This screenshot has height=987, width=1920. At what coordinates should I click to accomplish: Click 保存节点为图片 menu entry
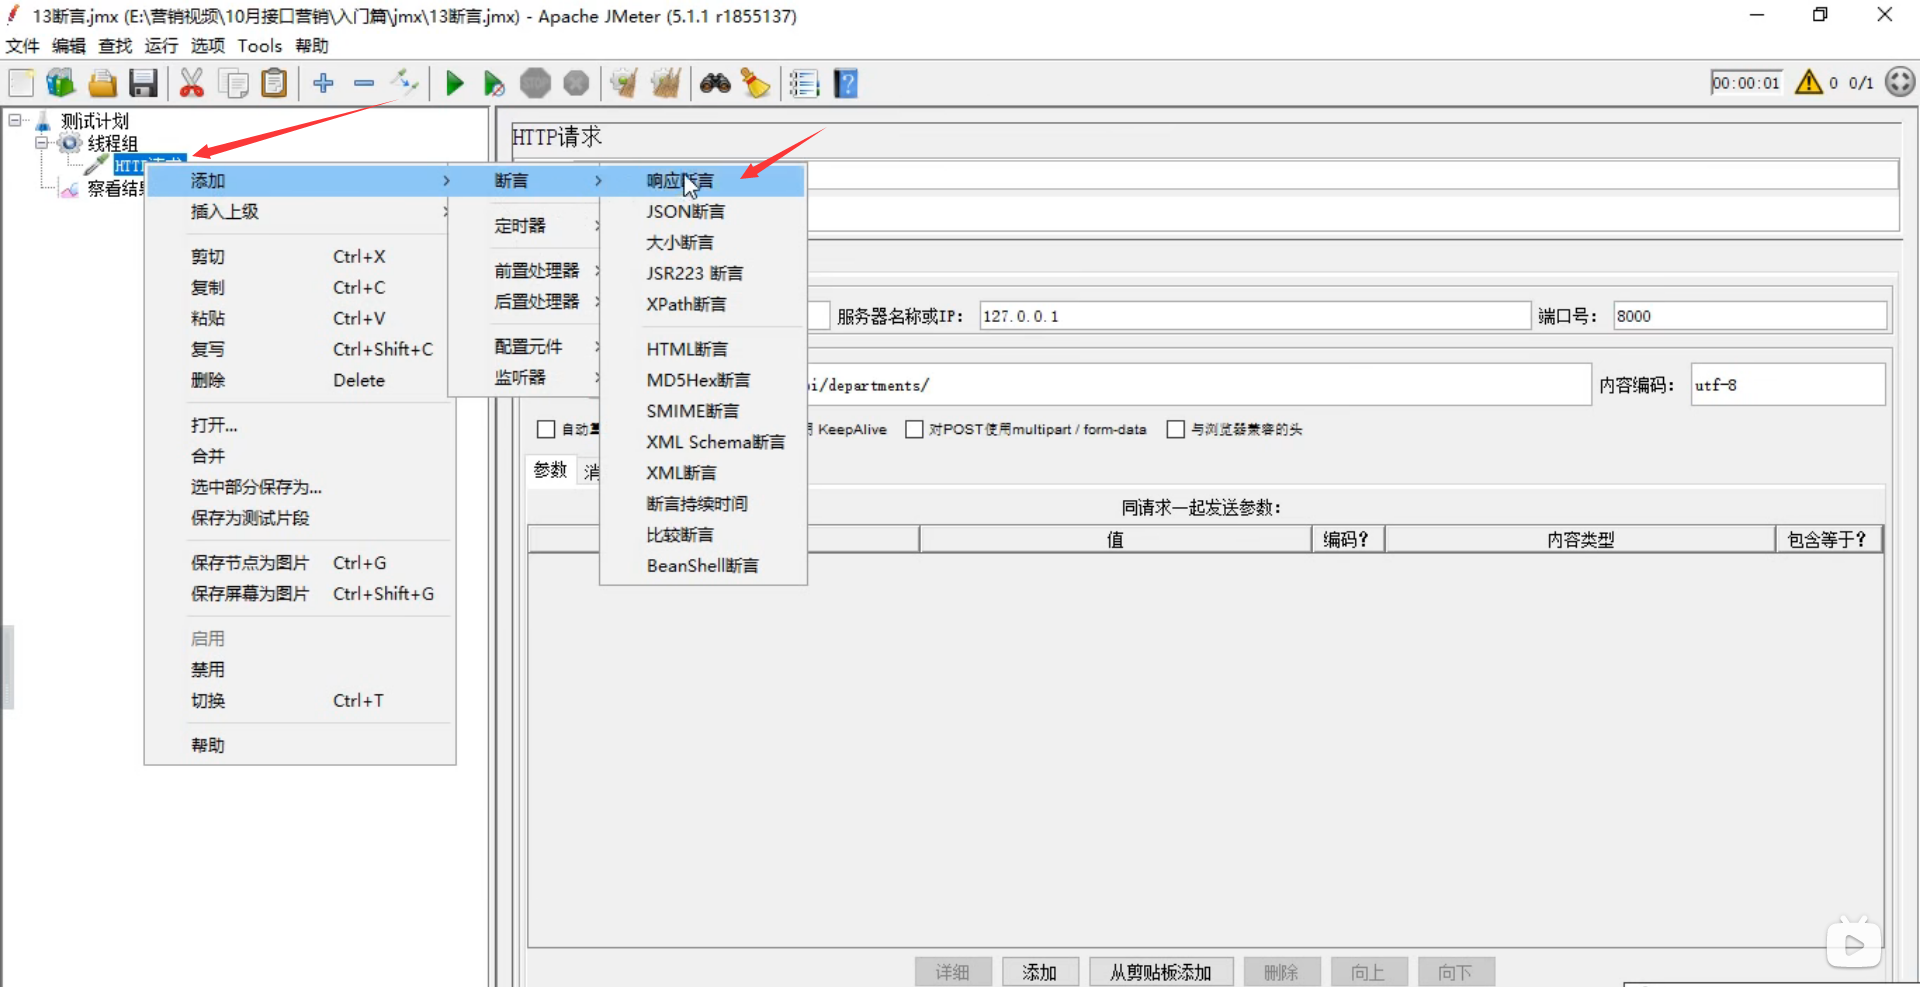click(299, 563)
